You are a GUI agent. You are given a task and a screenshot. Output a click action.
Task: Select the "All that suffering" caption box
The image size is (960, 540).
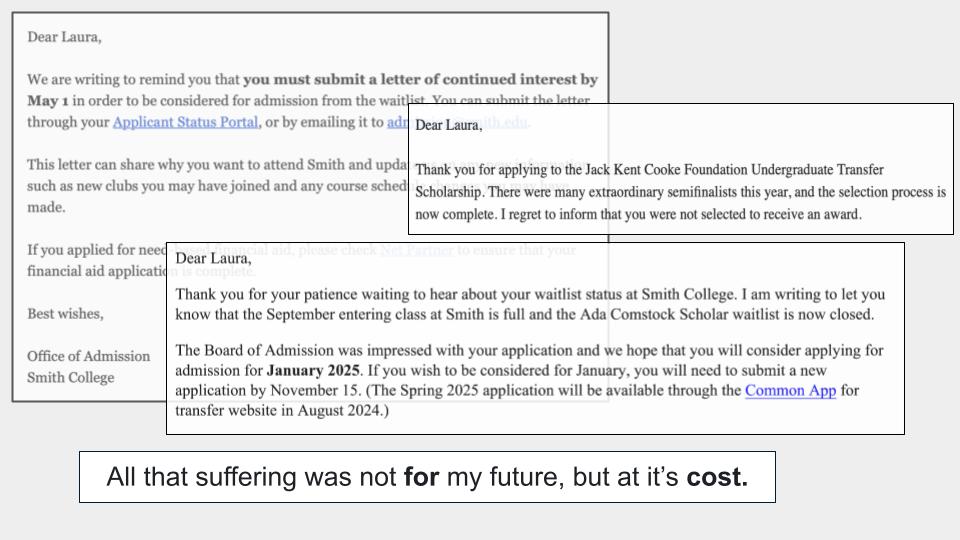click(x=427, y=477)
